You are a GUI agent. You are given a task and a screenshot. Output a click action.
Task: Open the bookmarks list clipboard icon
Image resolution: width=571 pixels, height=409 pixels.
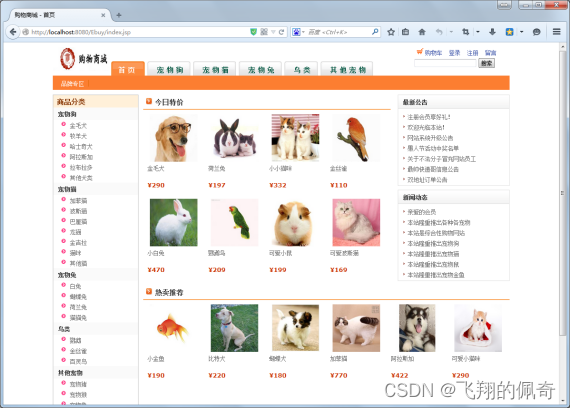click(x=405, y=32)
